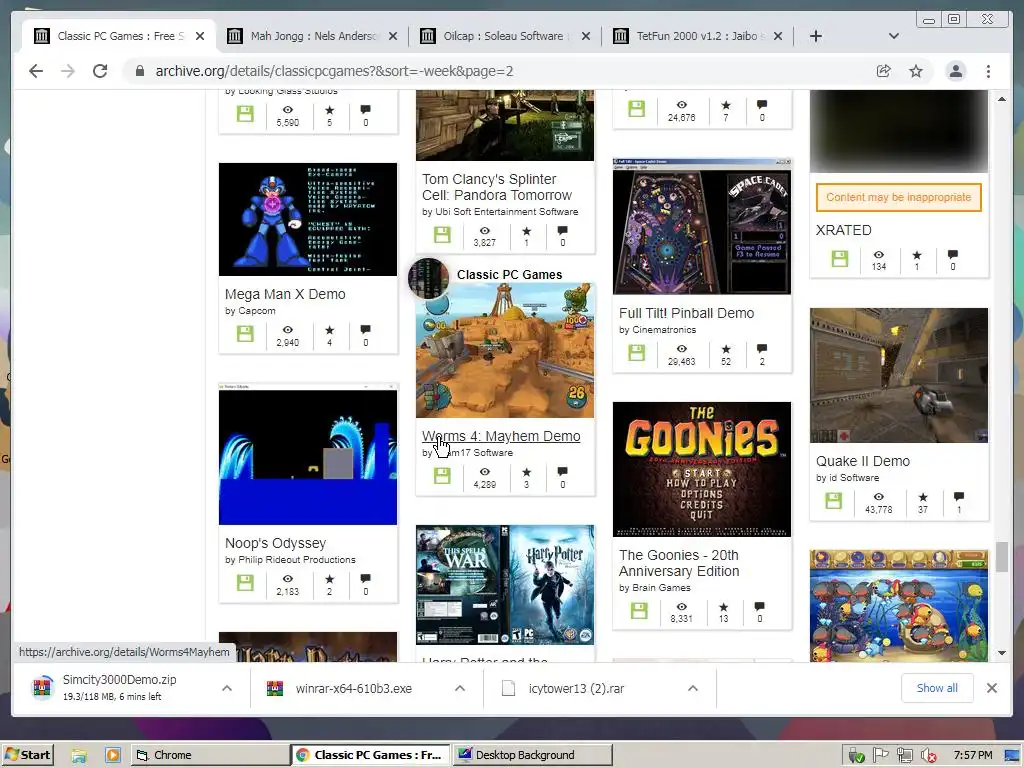Reload the current page

(x=100, y=71)
